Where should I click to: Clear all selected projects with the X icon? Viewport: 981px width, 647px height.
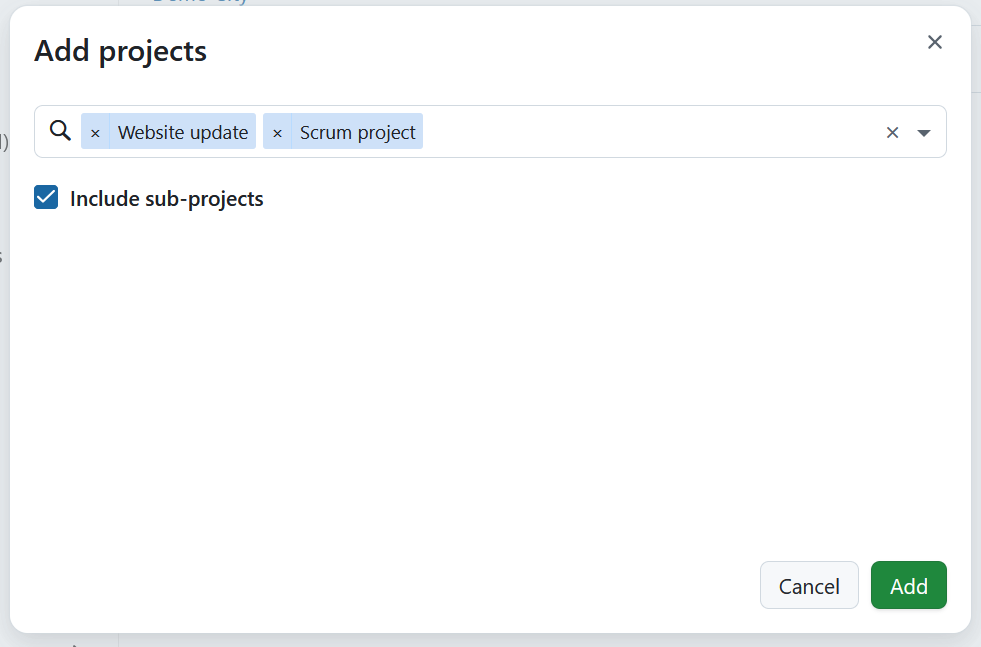coord(891,131)
